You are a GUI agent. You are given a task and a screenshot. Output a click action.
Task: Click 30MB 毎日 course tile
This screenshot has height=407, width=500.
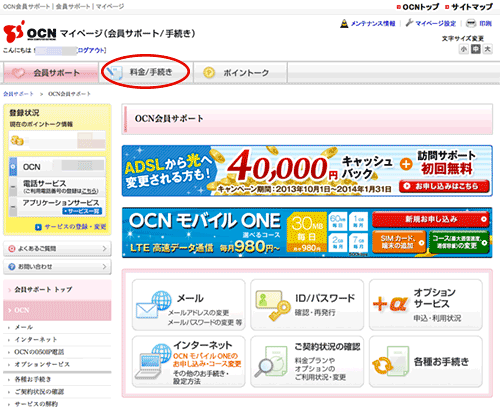point(307,232)
